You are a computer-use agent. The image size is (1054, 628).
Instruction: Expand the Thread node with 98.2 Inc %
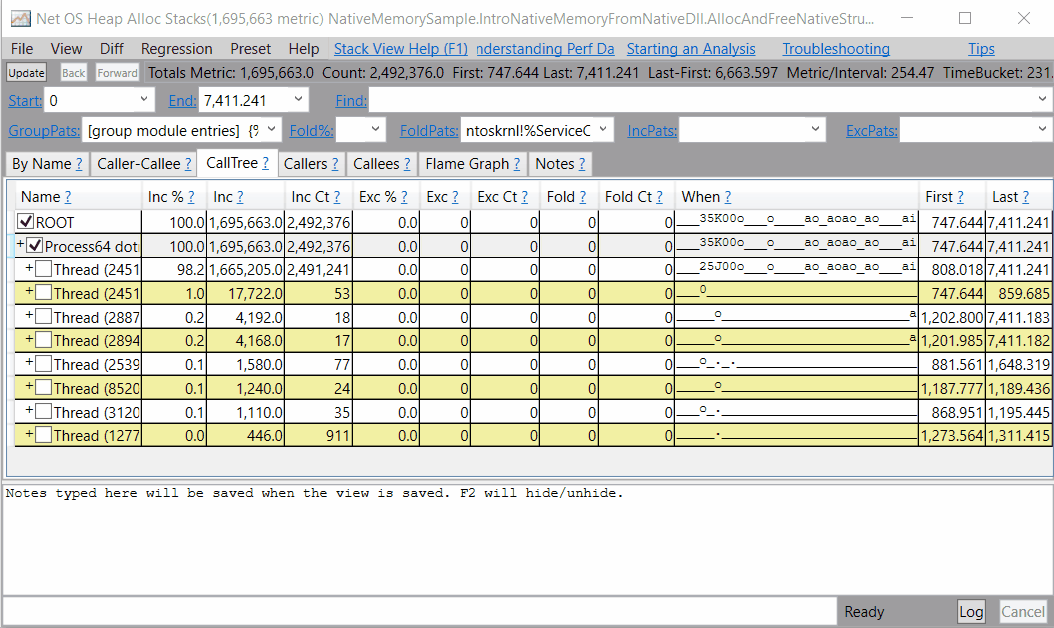(29, 268)
